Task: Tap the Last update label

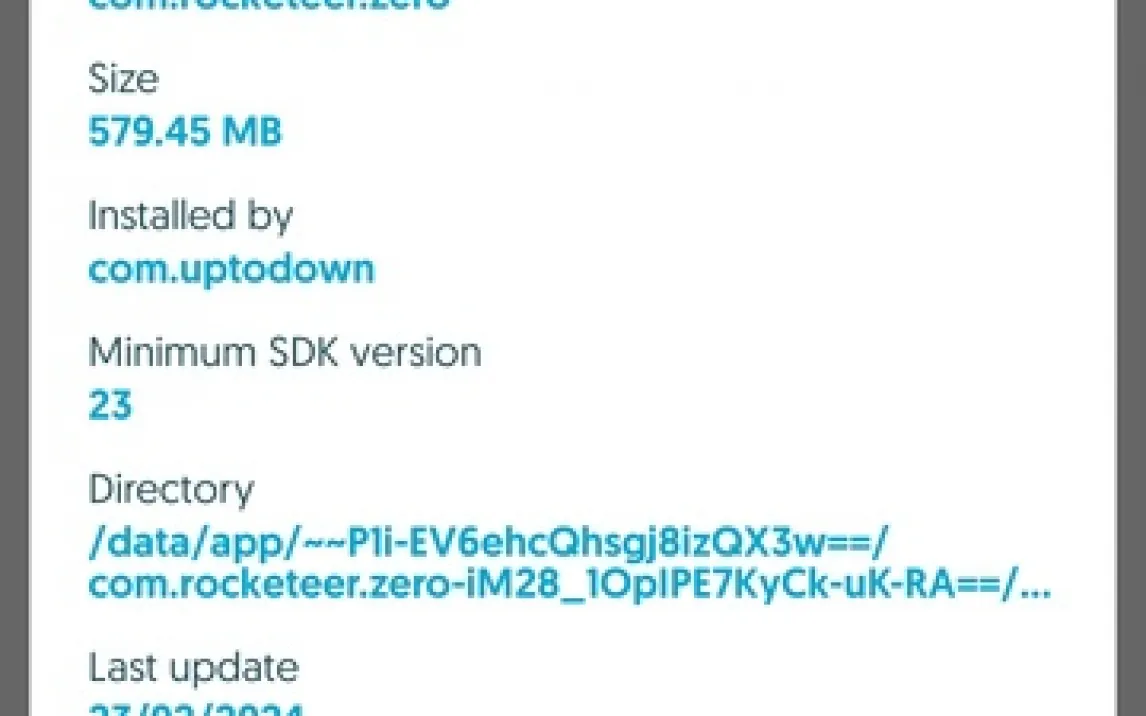Action: (x=193, y=669)
